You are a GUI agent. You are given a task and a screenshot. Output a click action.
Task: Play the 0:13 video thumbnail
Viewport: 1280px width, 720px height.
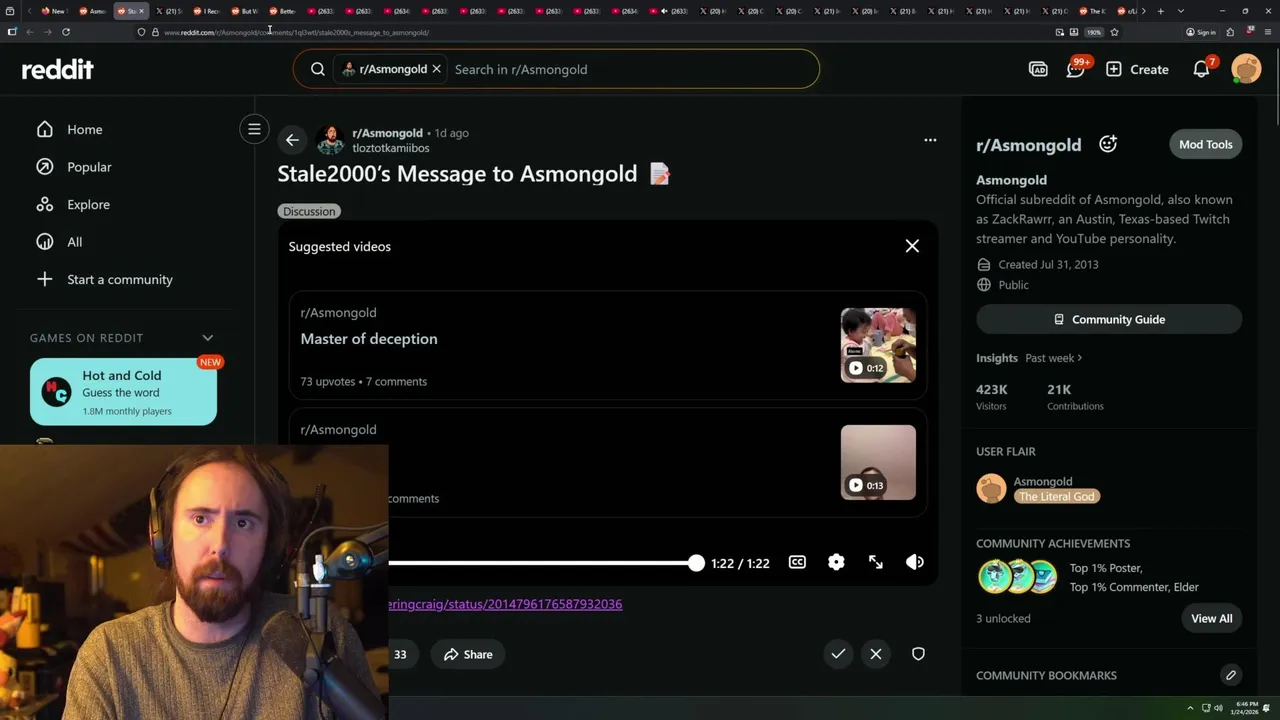pyautogui.click(x=878, y=462)
